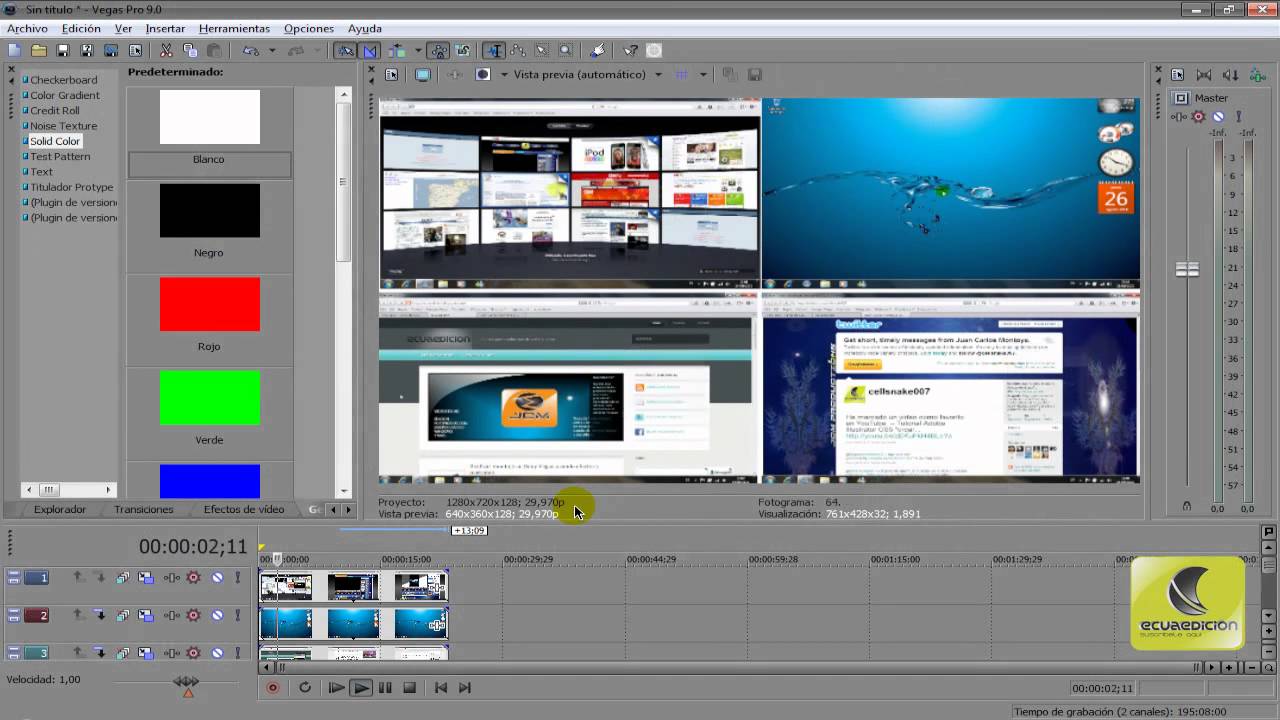
Task: Create a new project with toolbar icon
Action: [x=14, y=50]
